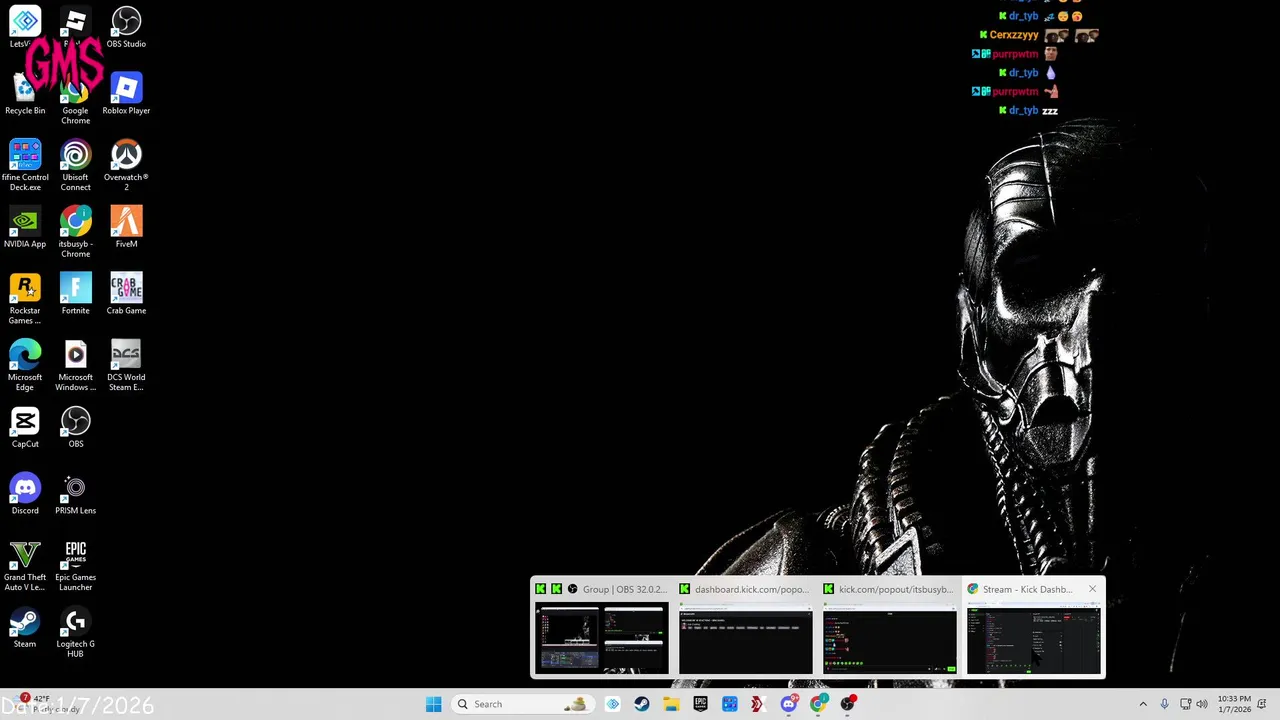Launch the Discord desktop icon
The width and height of the screenshot is (1280, 720).
pos(25,494)
